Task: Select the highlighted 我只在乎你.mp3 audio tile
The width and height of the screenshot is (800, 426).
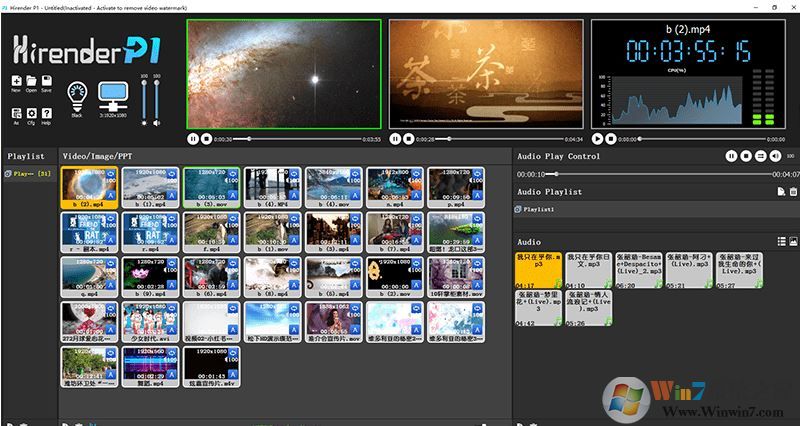Action: click(x=538, y=270)
